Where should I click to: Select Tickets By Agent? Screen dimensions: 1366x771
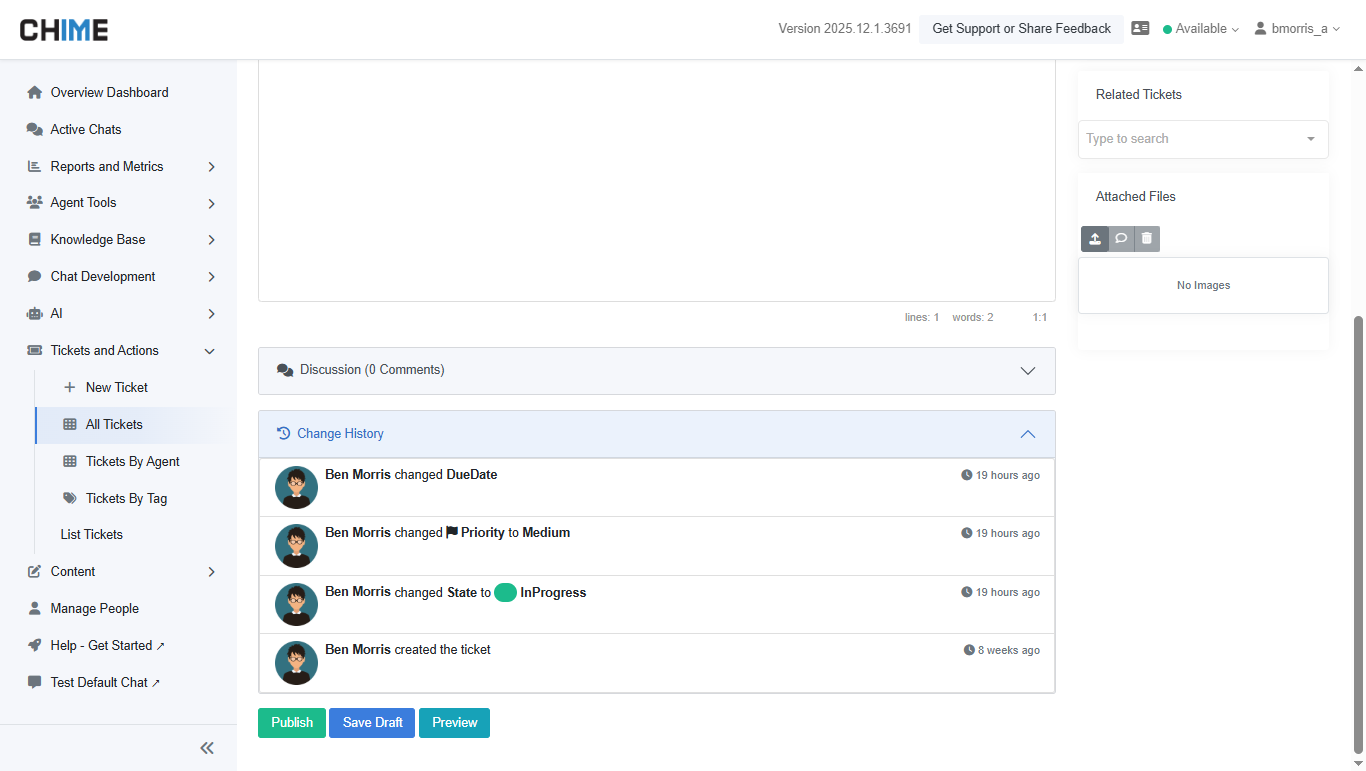(x=132, y=462)
